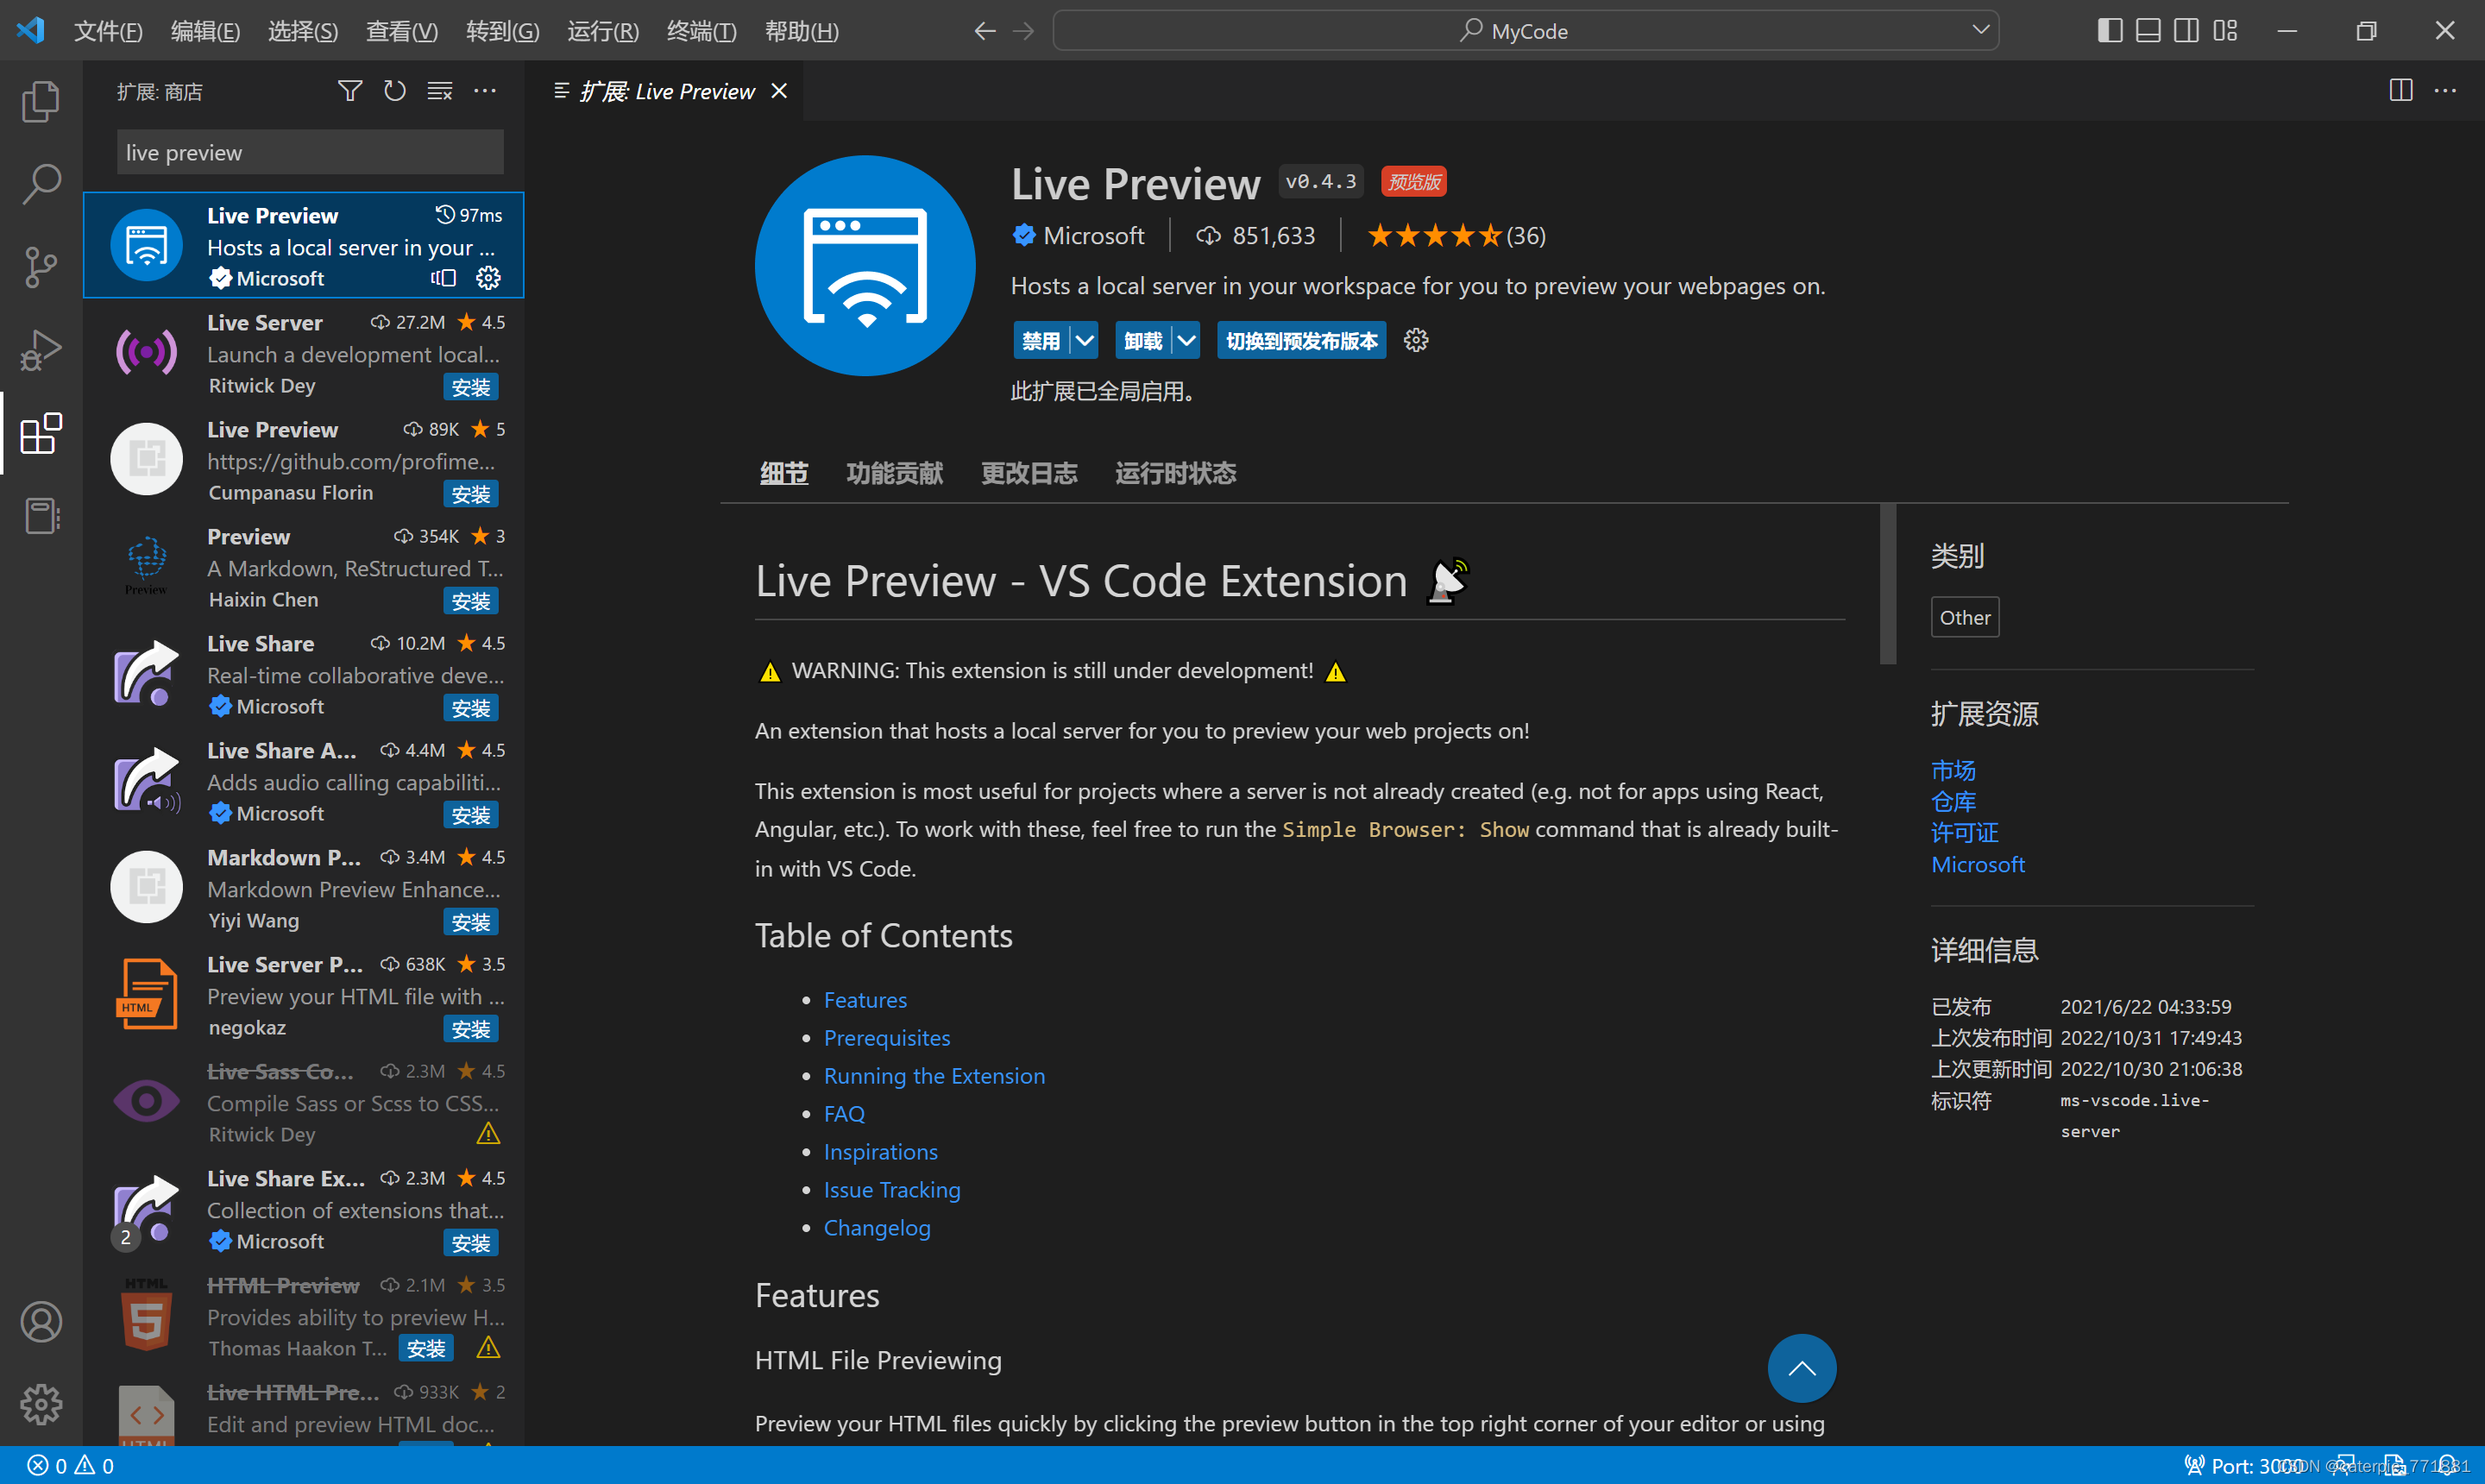Click the warning icon on Live Sass Compiler

coord(488,1134)
